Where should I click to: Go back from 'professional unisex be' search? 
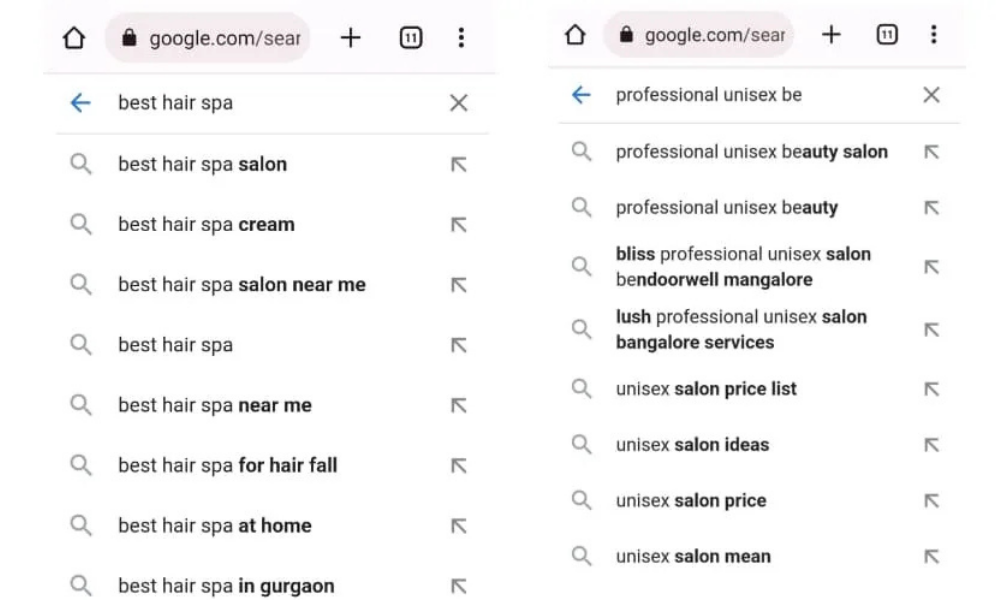pos(580,95)
